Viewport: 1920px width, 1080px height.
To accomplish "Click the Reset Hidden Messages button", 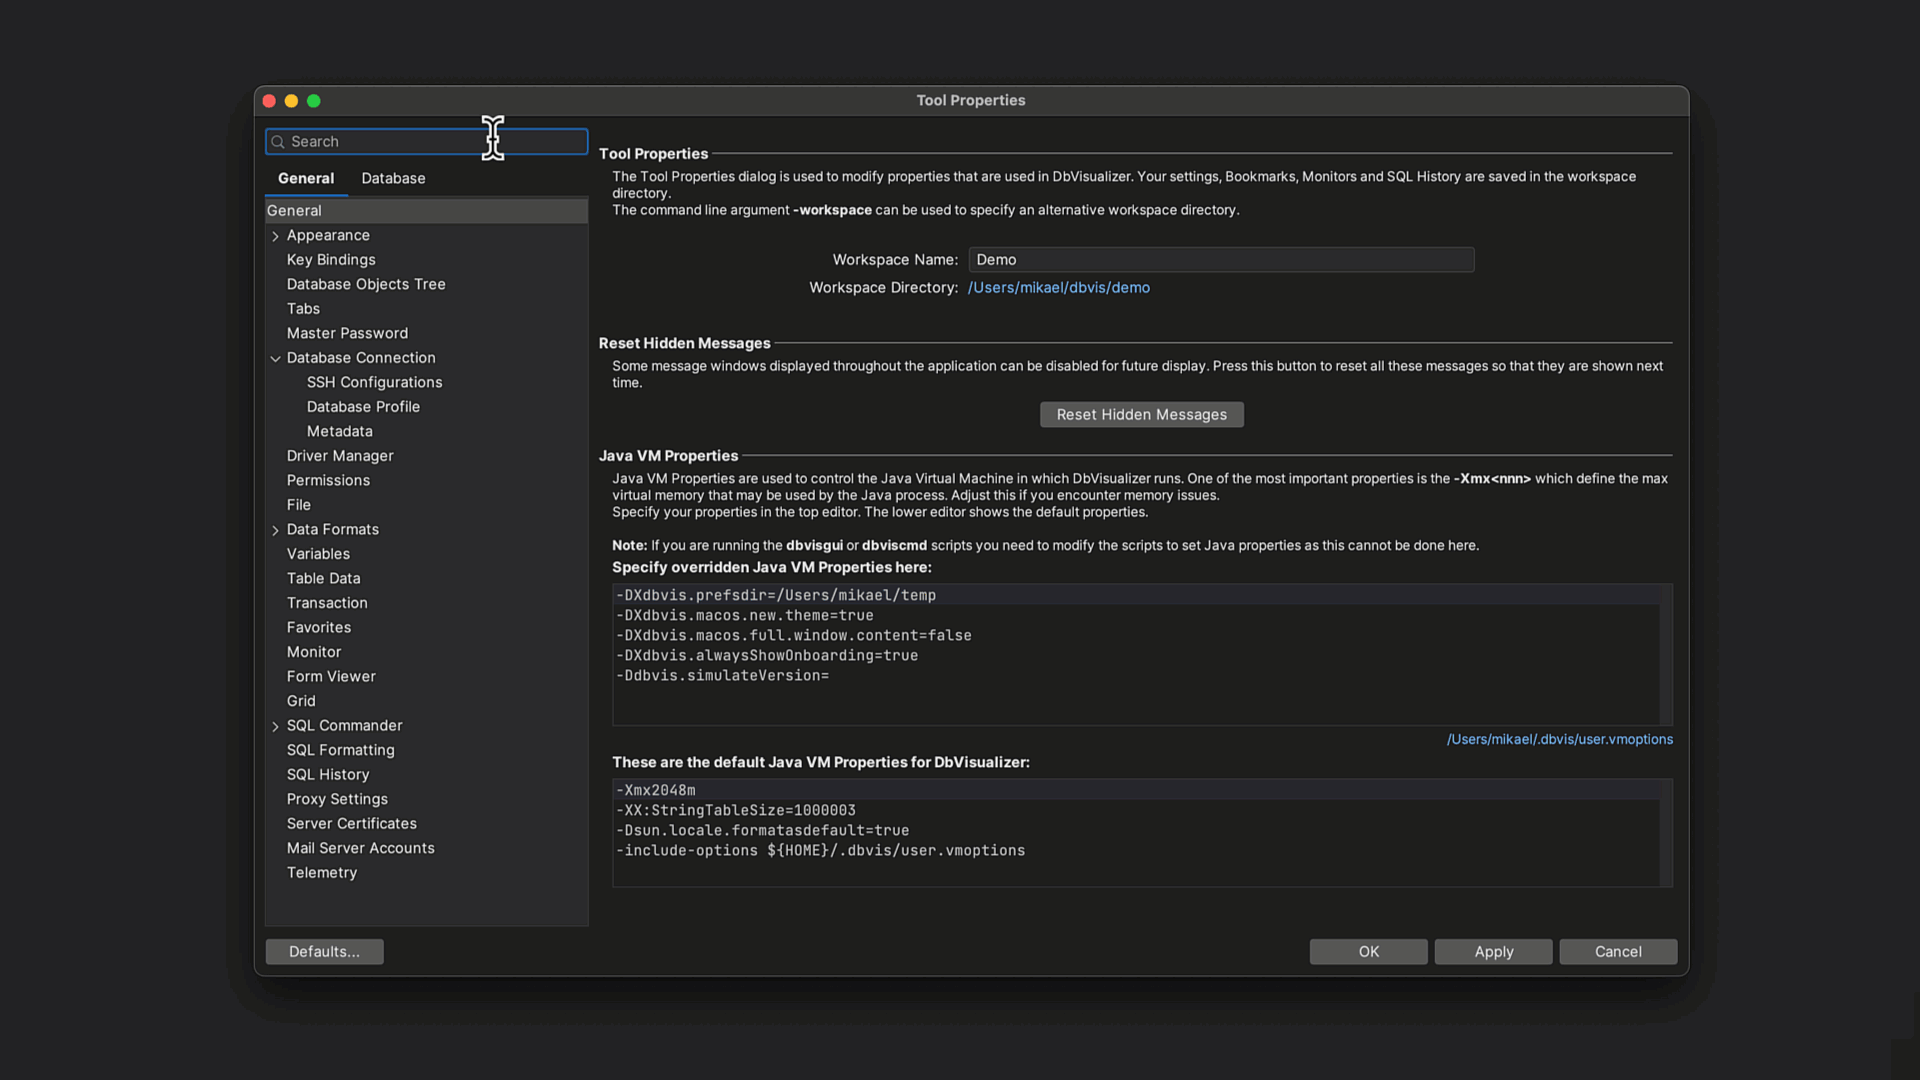I will pyautogui.click(x=1141, y=415).
